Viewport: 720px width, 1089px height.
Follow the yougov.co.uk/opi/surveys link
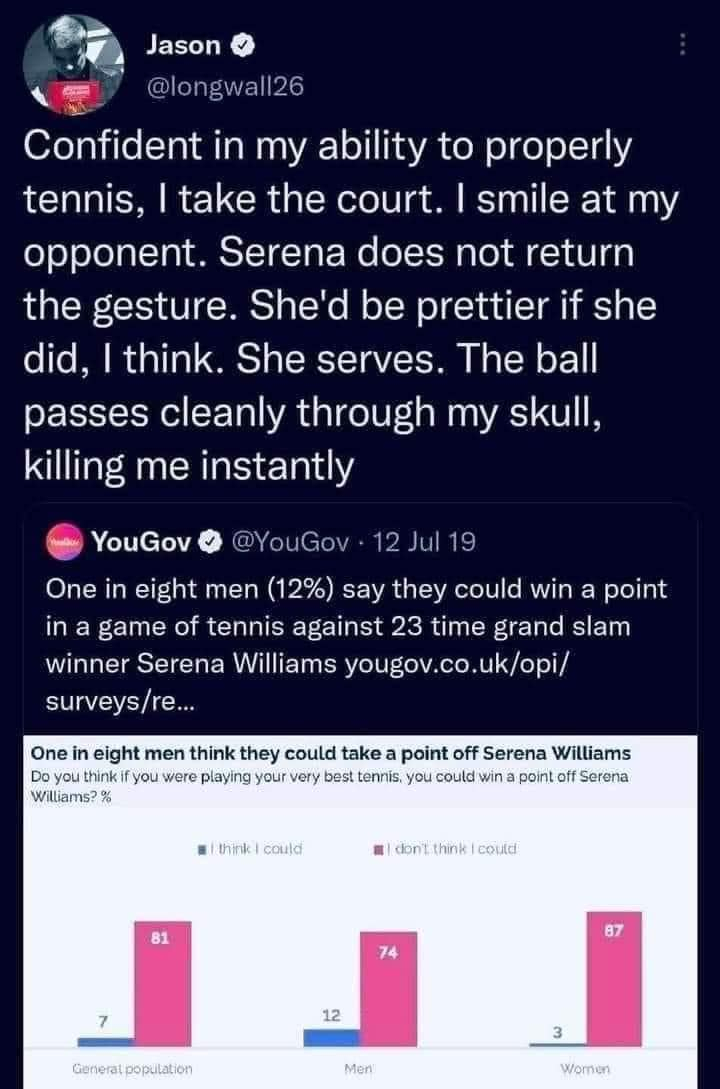306,682
